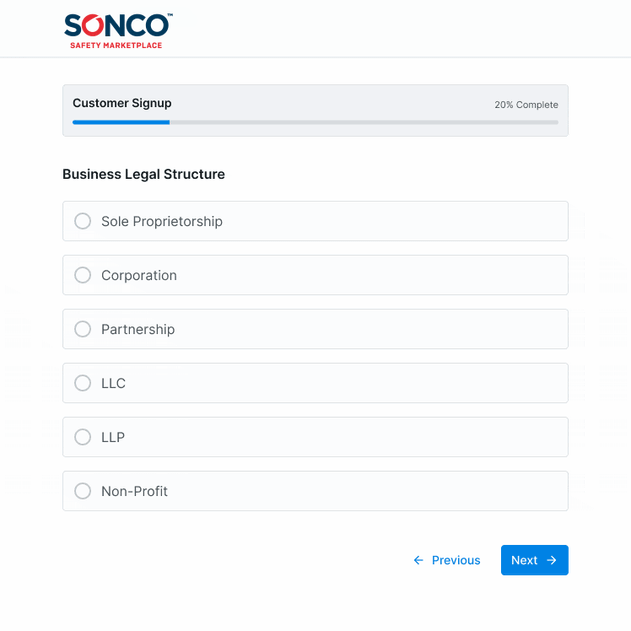Viewport: 631px width, 631px height.
Task: Click the 20% Complete indicator text
Action: coord(526,105)
